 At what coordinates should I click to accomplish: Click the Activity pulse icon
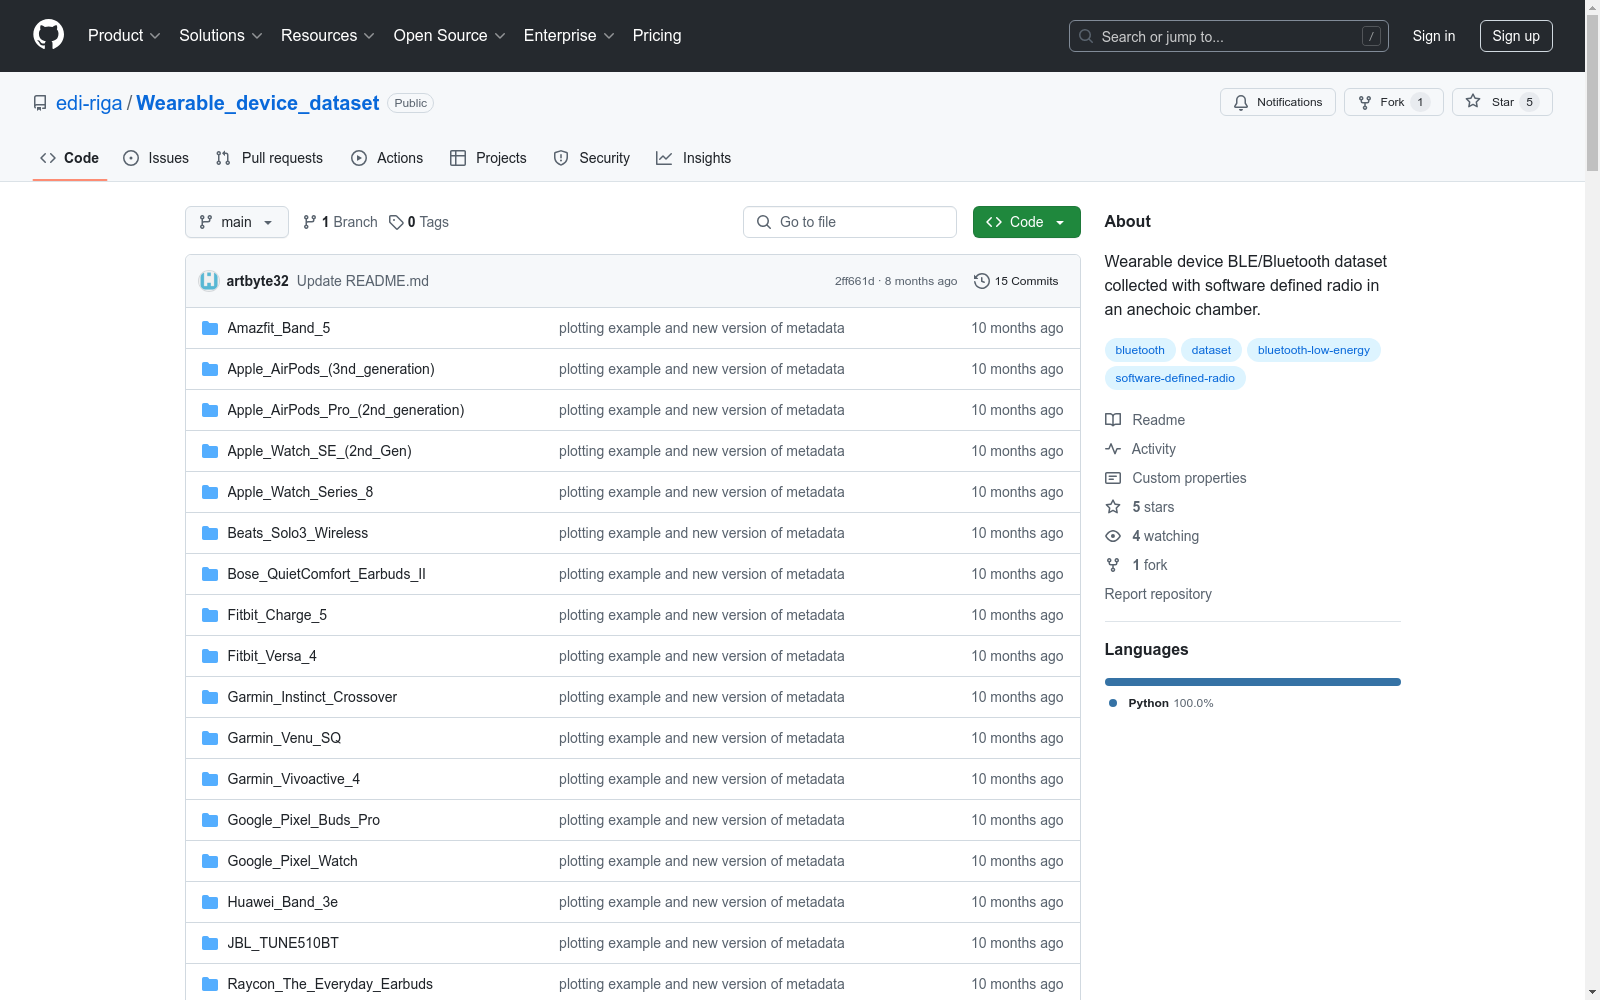pyautogui.click(x=1113, y=449)
